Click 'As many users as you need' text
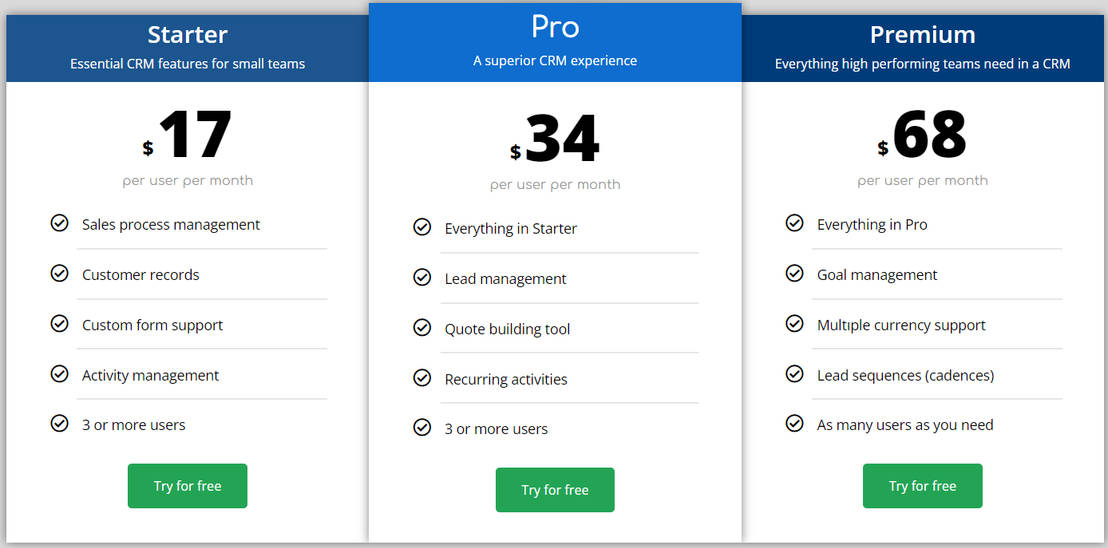Screen dimensions: 1108x548 [905, 425]
